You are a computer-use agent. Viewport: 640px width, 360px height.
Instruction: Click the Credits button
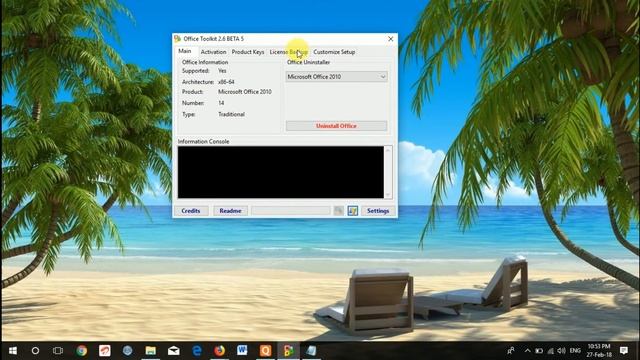[191, 211]
